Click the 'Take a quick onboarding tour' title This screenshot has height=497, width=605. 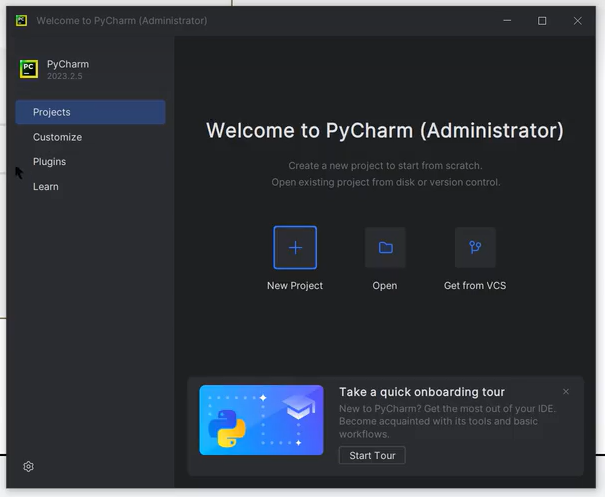(422, 392)
